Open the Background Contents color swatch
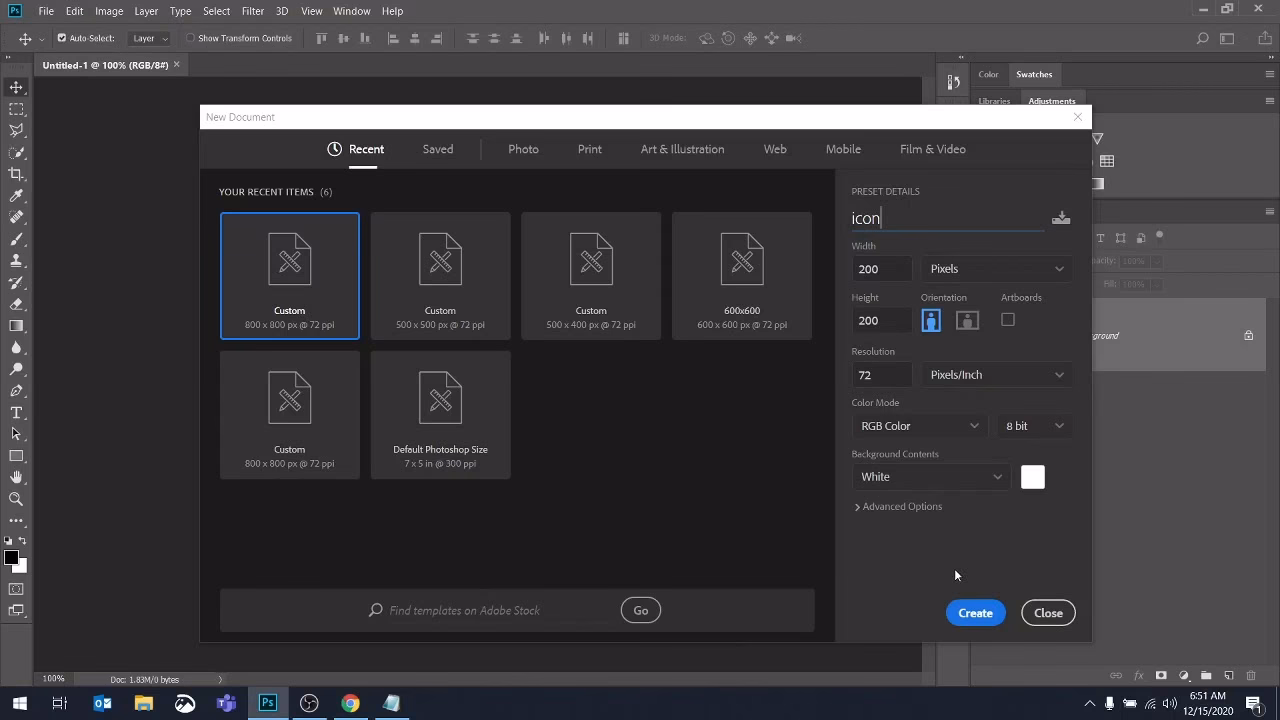Viewport: 1280px width, 720px height. coord(1032,477)
